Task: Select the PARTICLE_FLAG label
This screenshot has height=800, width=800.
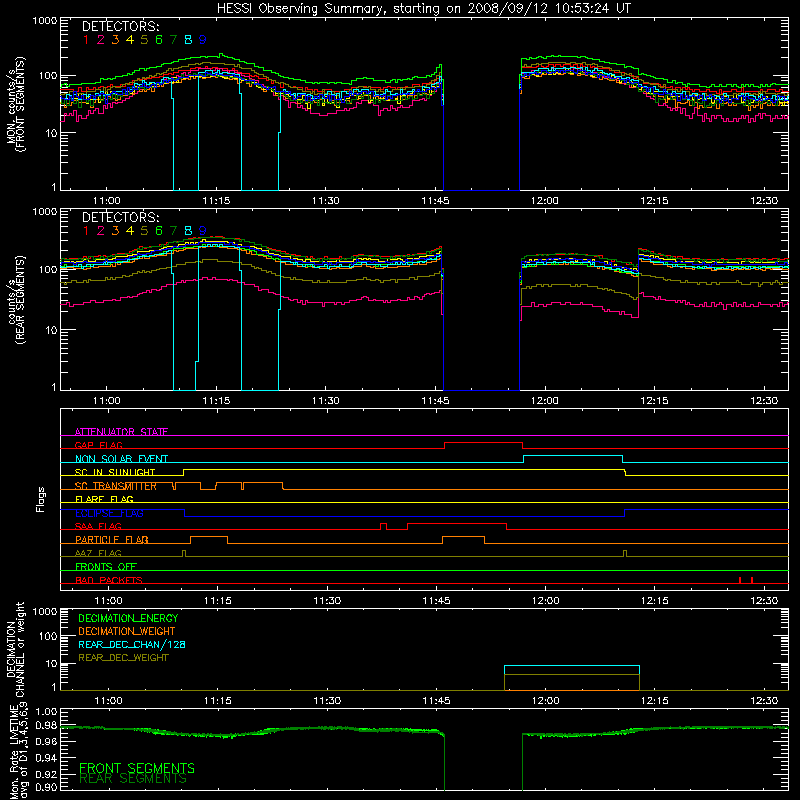Action: click(x=112, y=540)
